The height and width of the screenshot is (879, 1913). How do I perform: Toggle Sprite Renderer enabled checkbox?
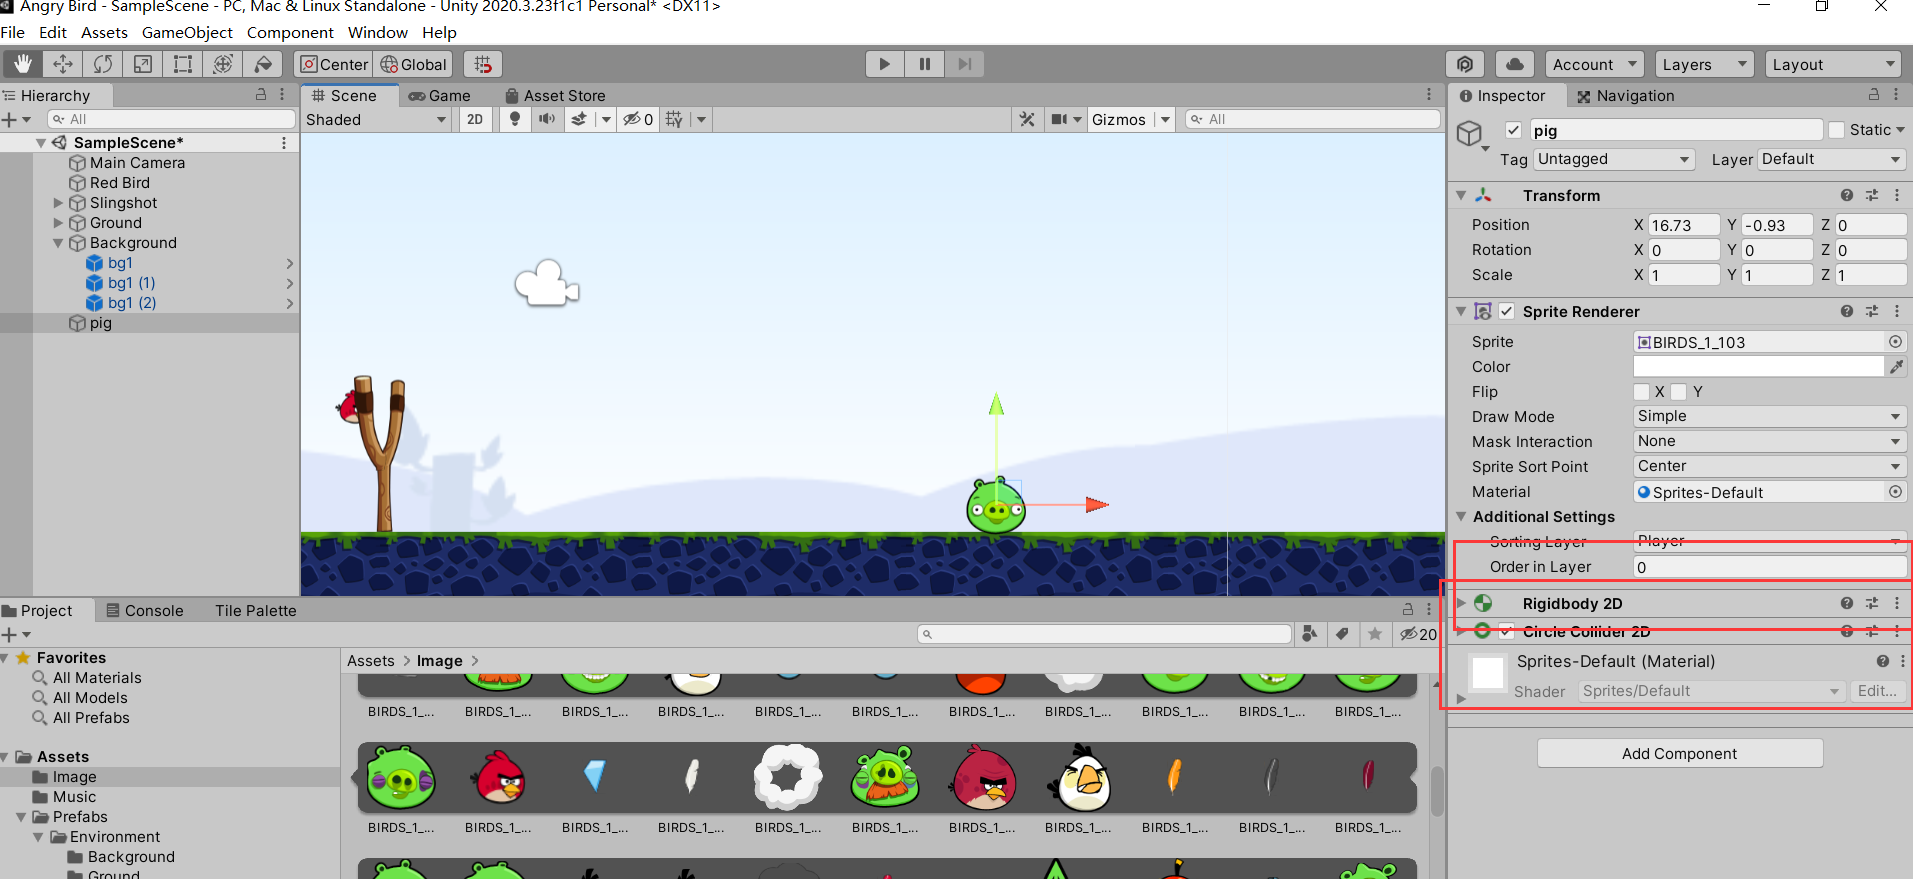[1506, 311]
